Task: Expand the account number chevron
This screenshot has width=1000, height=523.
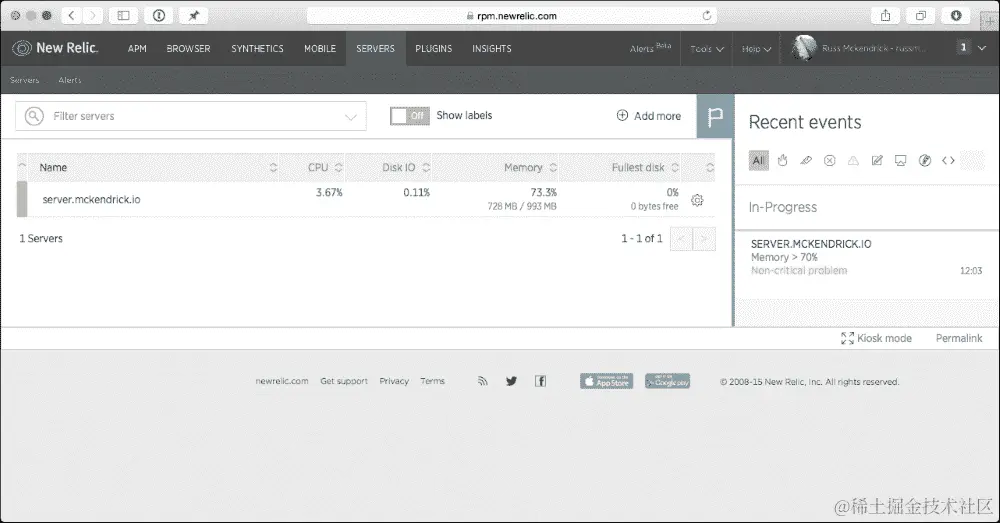Action: pos(982,48)
